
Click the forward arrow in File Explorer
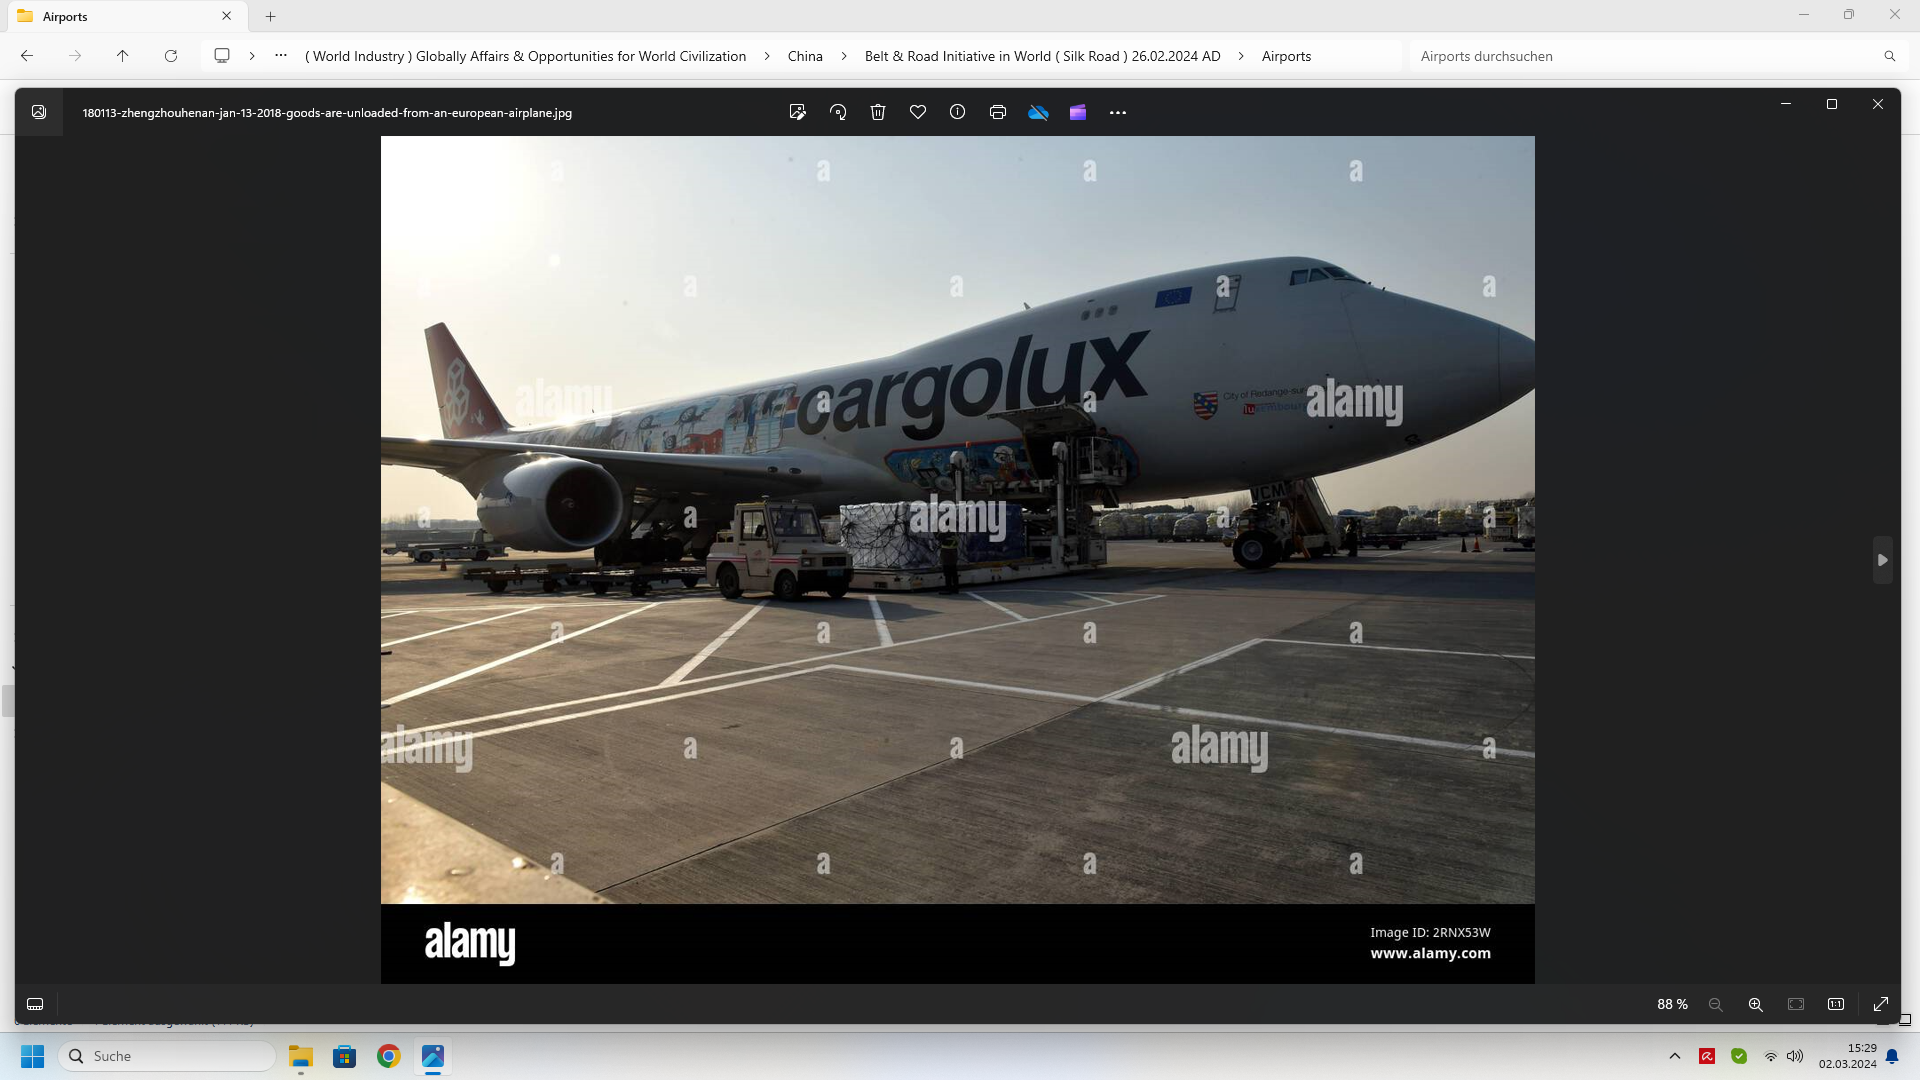[75, 56]
